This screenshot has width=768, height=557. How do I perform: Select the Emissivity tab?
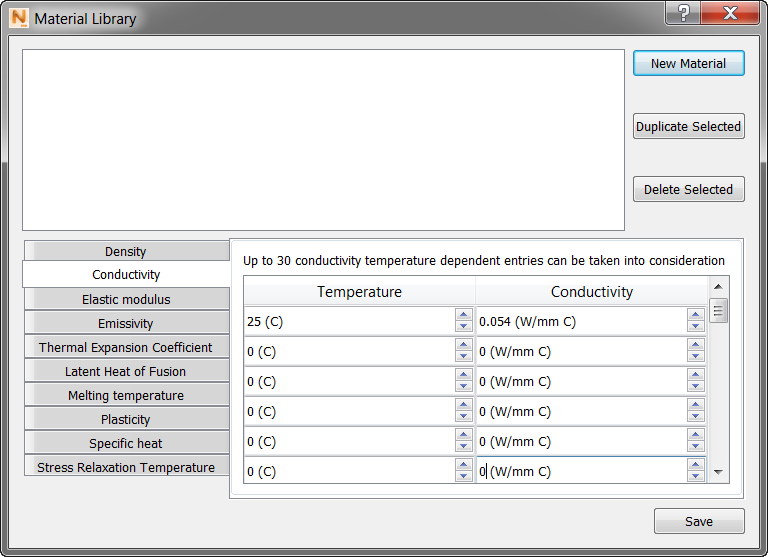[x=126, y=323]
